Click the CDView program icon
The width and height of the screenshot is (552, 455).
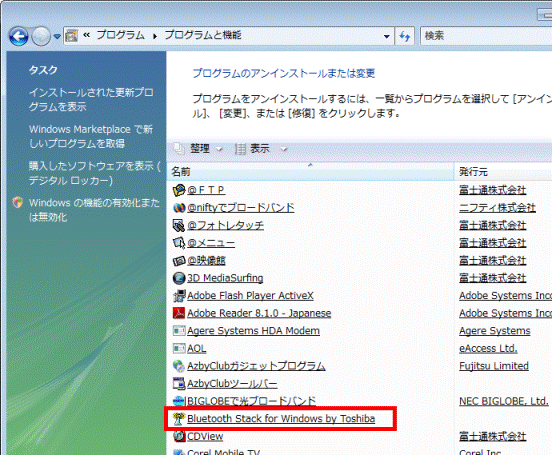(179, 436)
